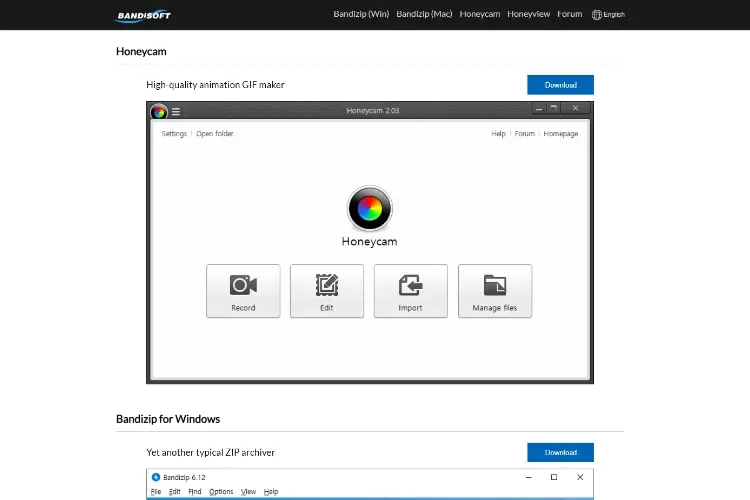Minimize the Bandizip window
Screen dimensions: 750x500
[529, 477]
